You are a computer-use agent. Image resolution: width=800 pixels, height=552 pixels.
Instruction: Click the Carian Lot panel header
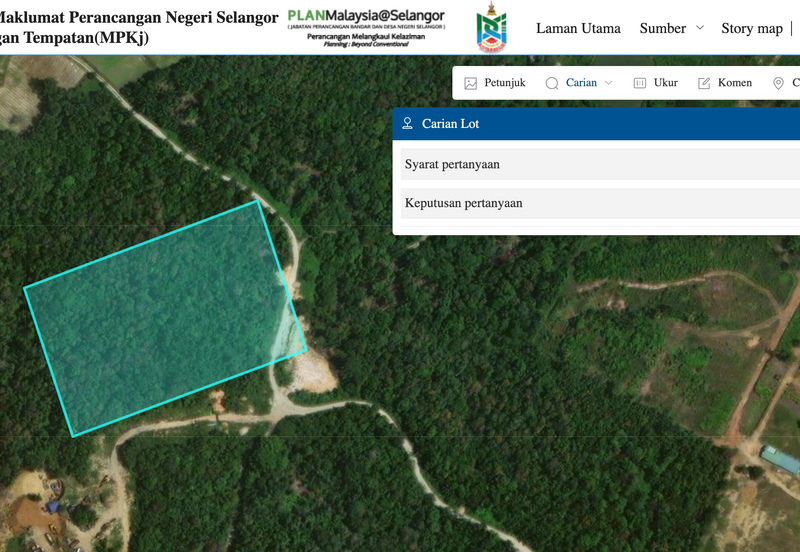tap(600, 124)
